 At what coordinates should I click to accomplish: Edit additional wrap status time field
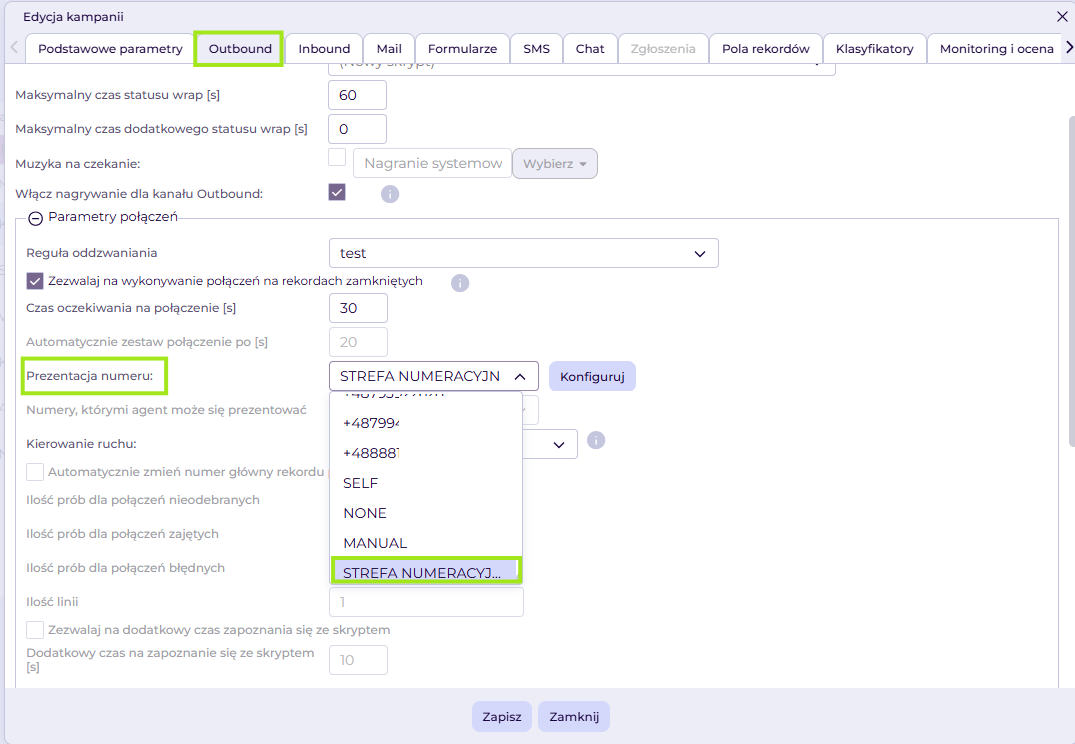coord(357,129)
